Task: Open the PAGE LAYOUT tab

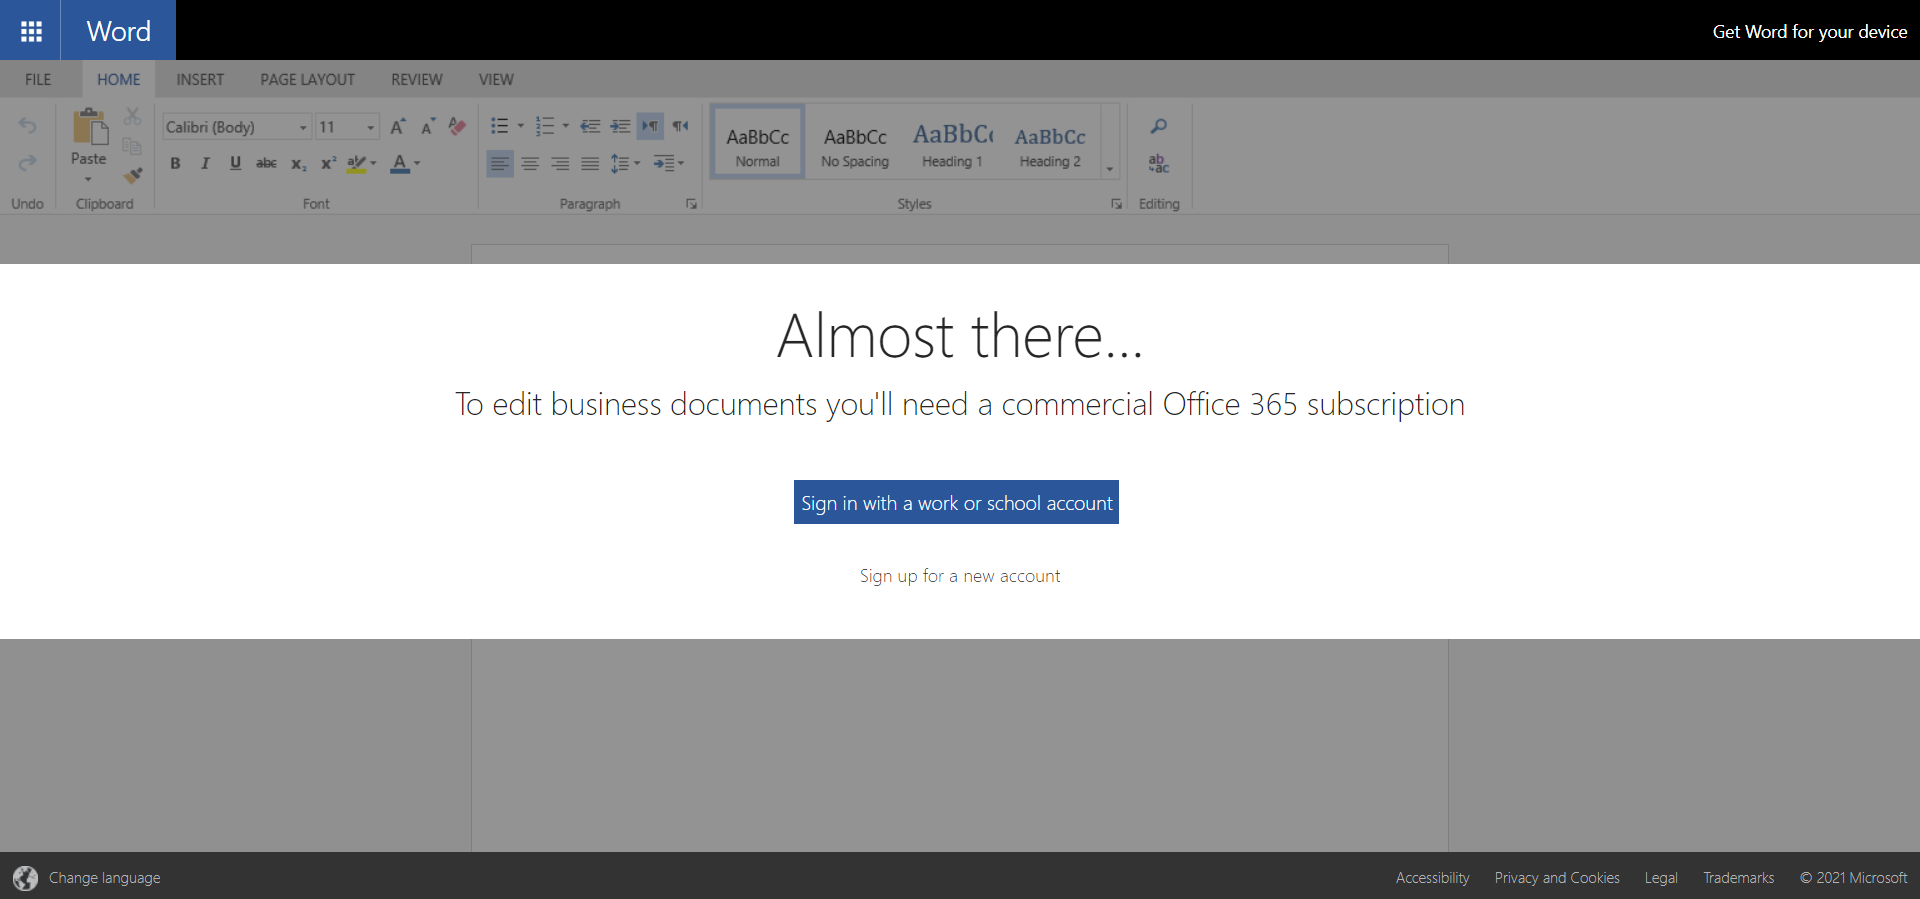Action: click(307, 80)
